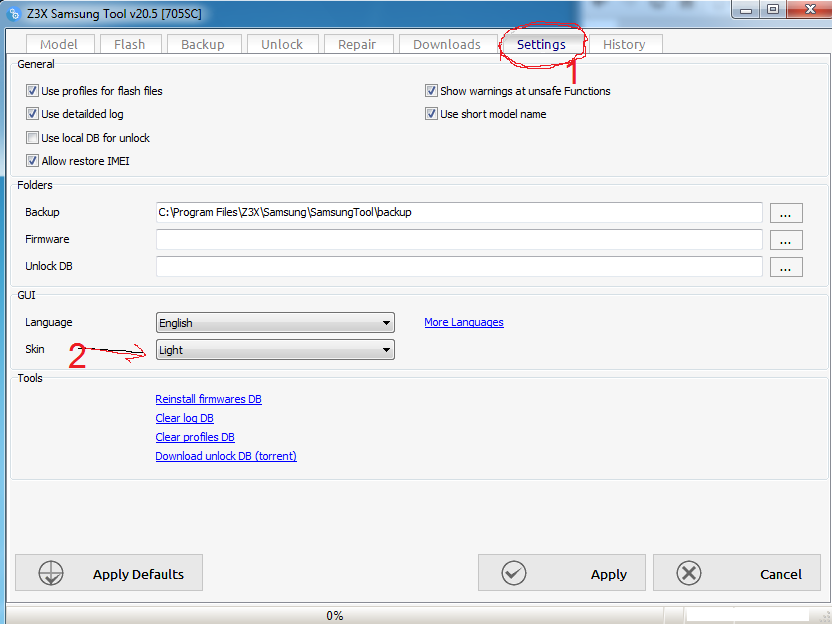Click the Apply button
832x624 pixels.
pyautogui.click(x=561, y=573)
